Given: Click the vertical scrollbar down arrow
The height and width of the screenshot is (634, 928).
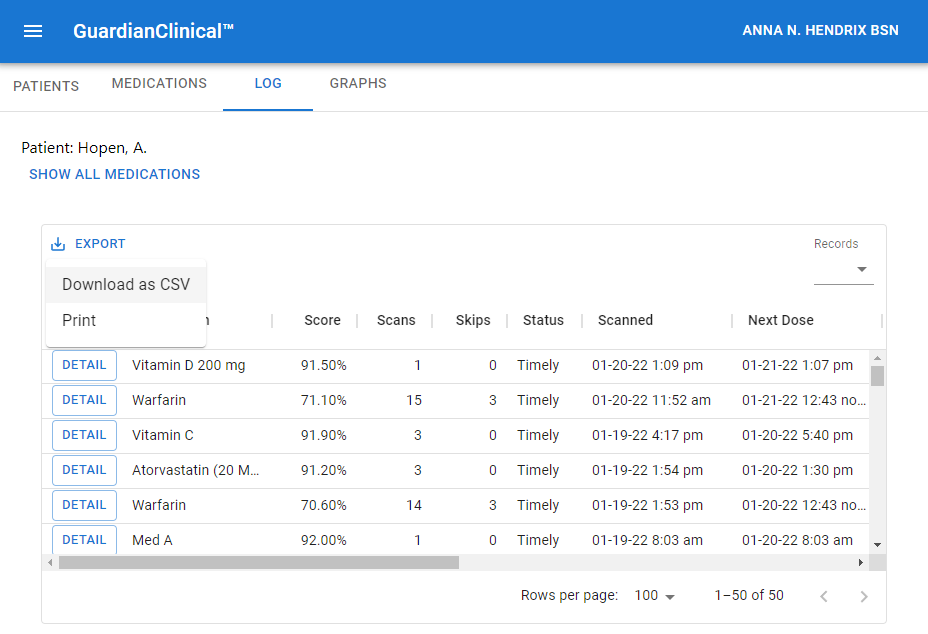Looking at the screenshot, I should pyautogui.click(x=877, y=544).
